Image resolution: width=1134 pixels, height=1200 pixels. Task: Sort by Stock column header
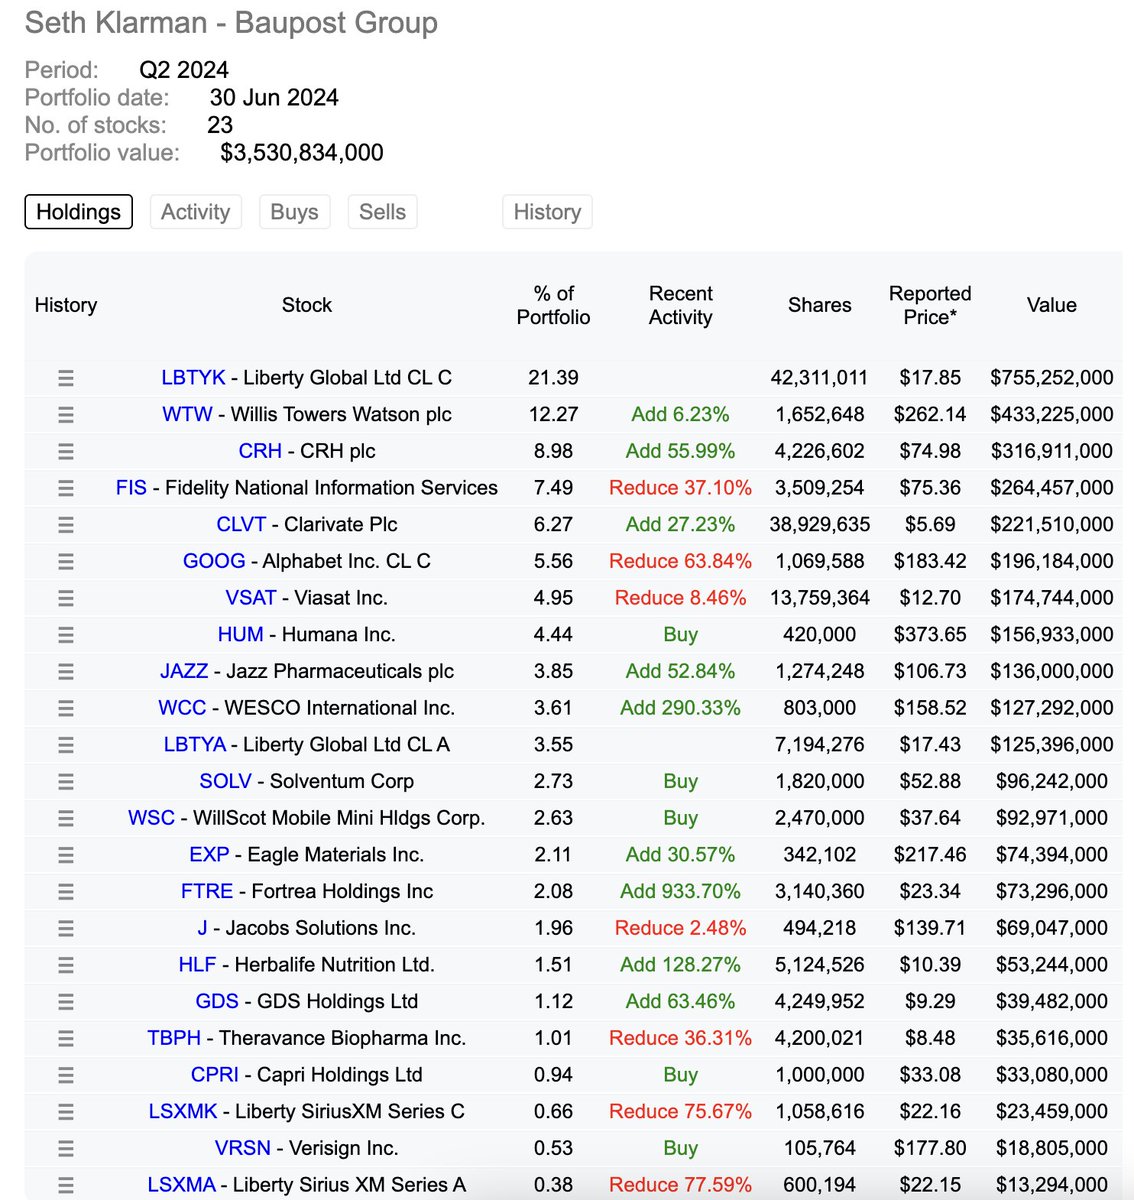point(306,305)
